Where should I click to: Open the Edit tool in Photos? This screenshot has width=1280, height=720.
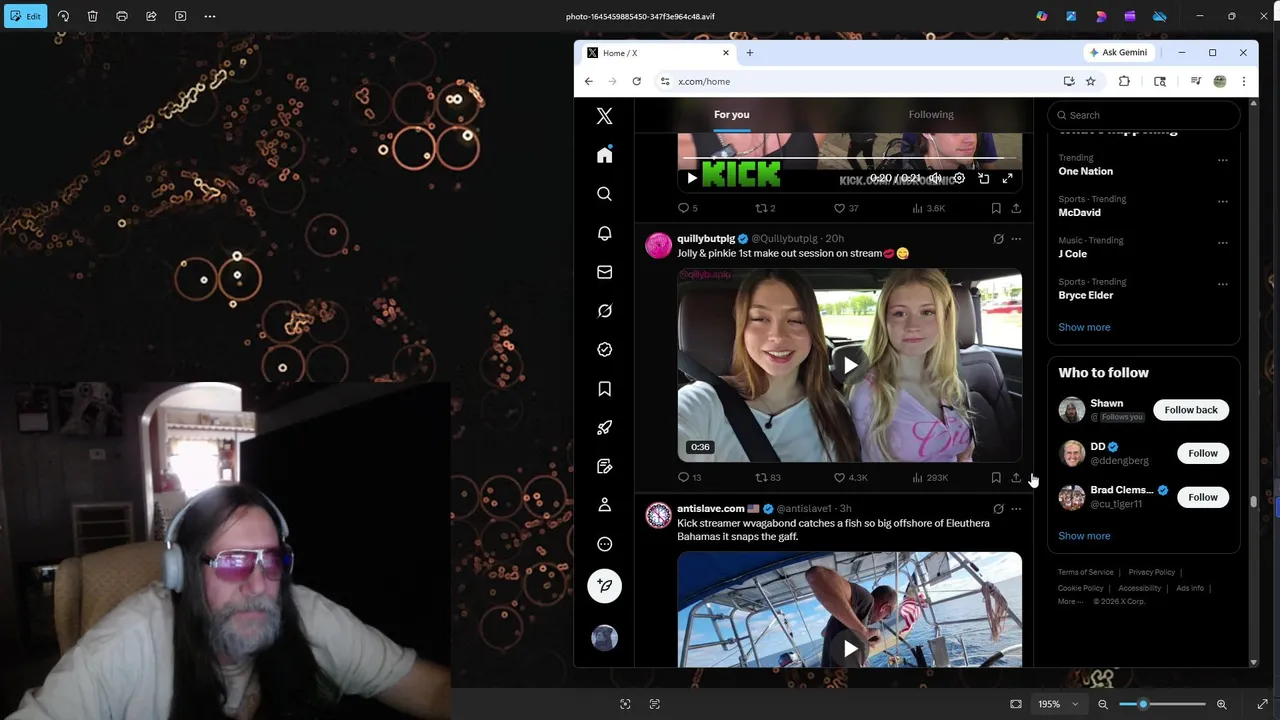tap(25, 16)
